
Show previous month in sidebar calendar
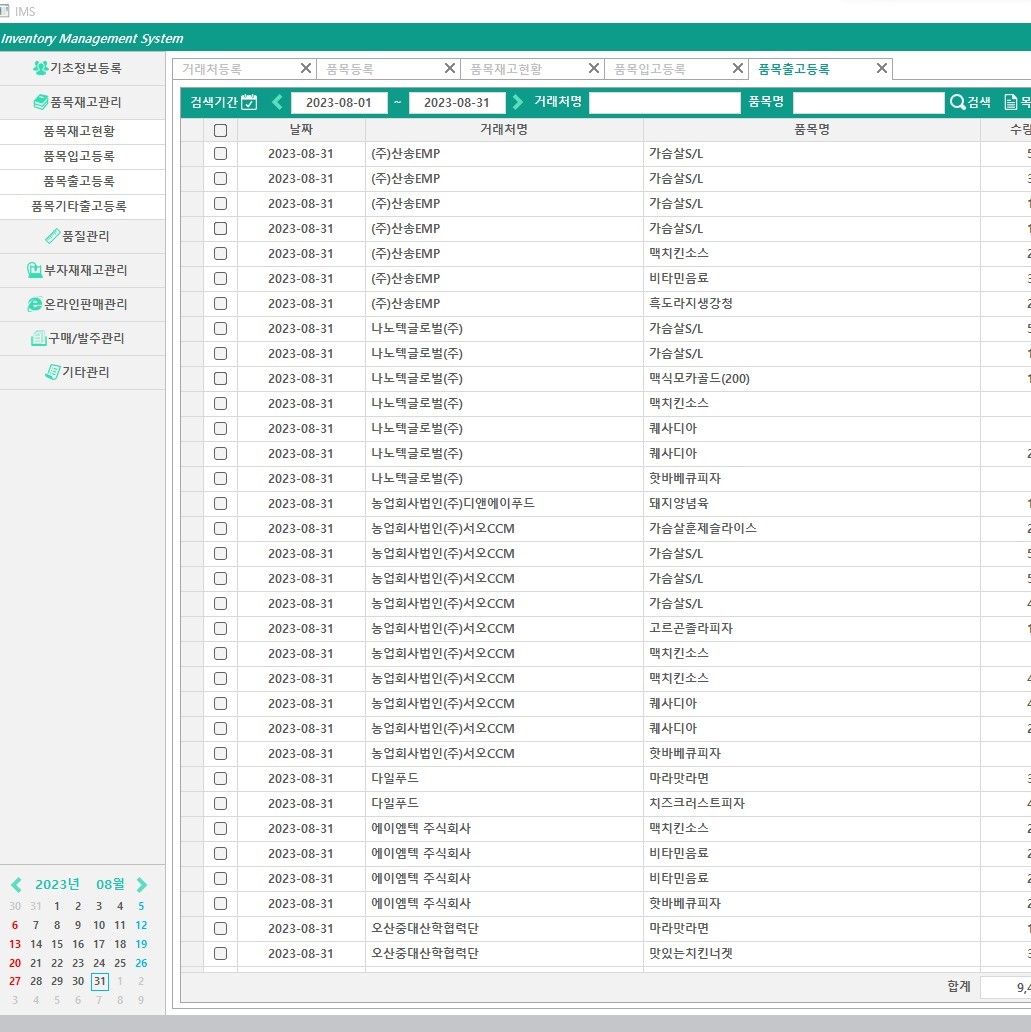tap(16, 885)
